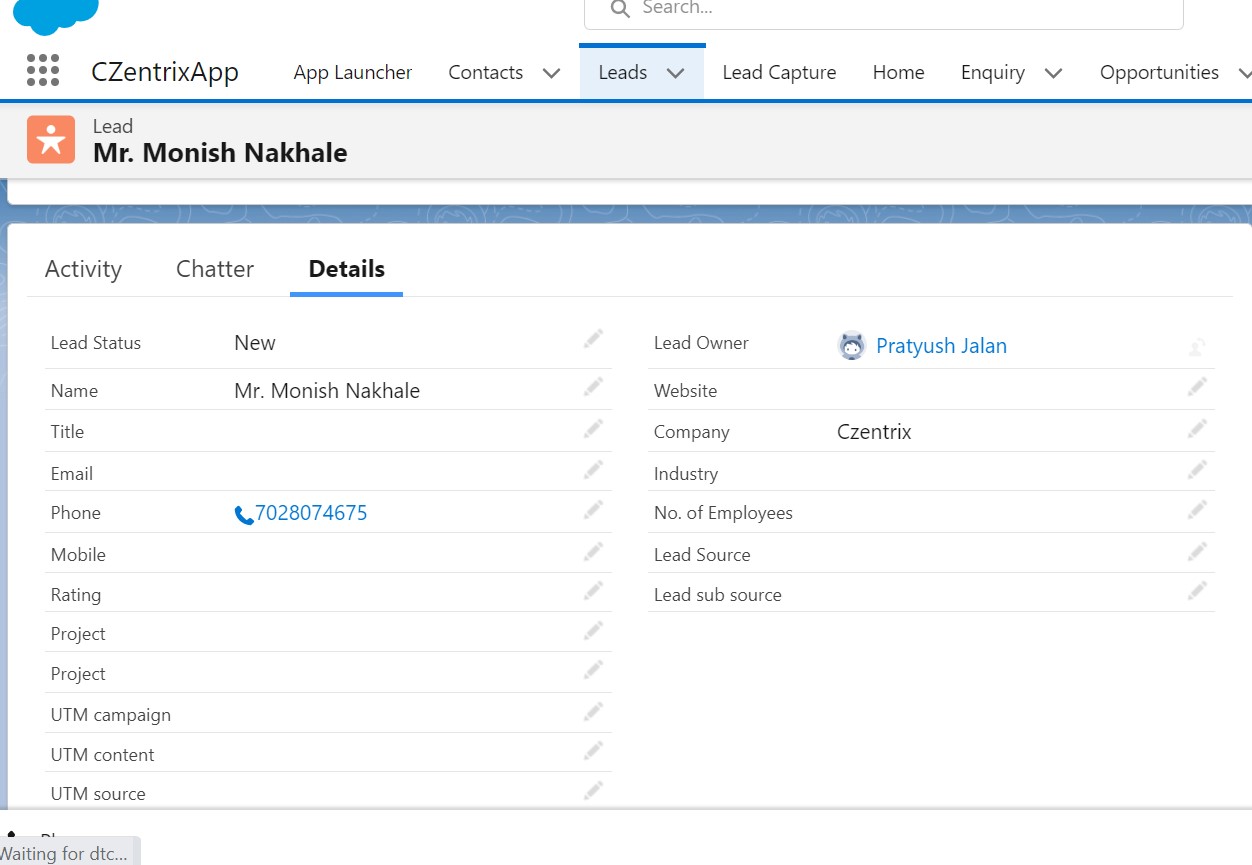This screenshot has width=1252, height=865.
Task: Switch to the Chatter tab
Action: [214, 268]
